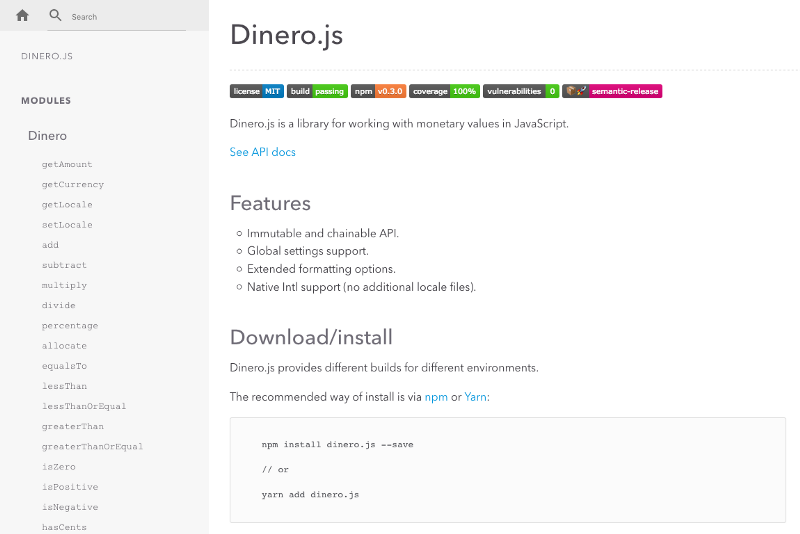Follow the Yarn link in install text
Image resolution: width=800 pixels, height=534 pixels.
tap(475, 397)
